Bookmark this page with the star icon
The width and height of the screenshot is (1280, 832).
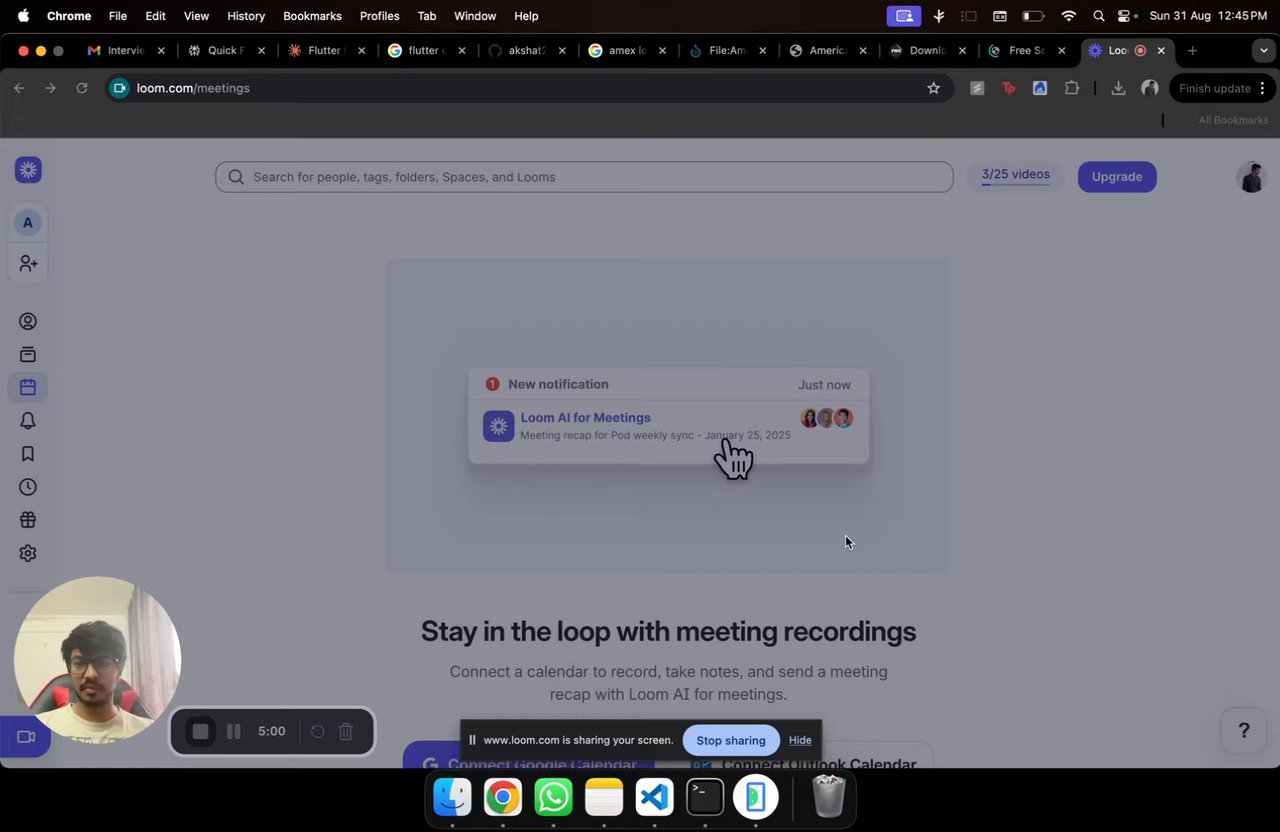click(934, 88)
